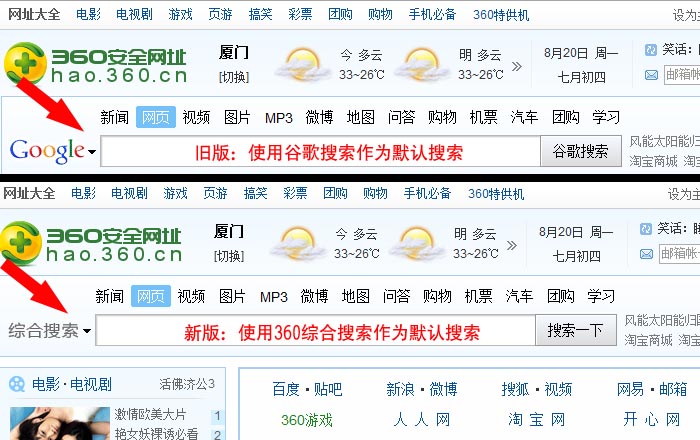The height and width of the screenshot is (440, 700).
Task: Open 彩票 in the lower navigation bar
Action: [x=295, y=193]
